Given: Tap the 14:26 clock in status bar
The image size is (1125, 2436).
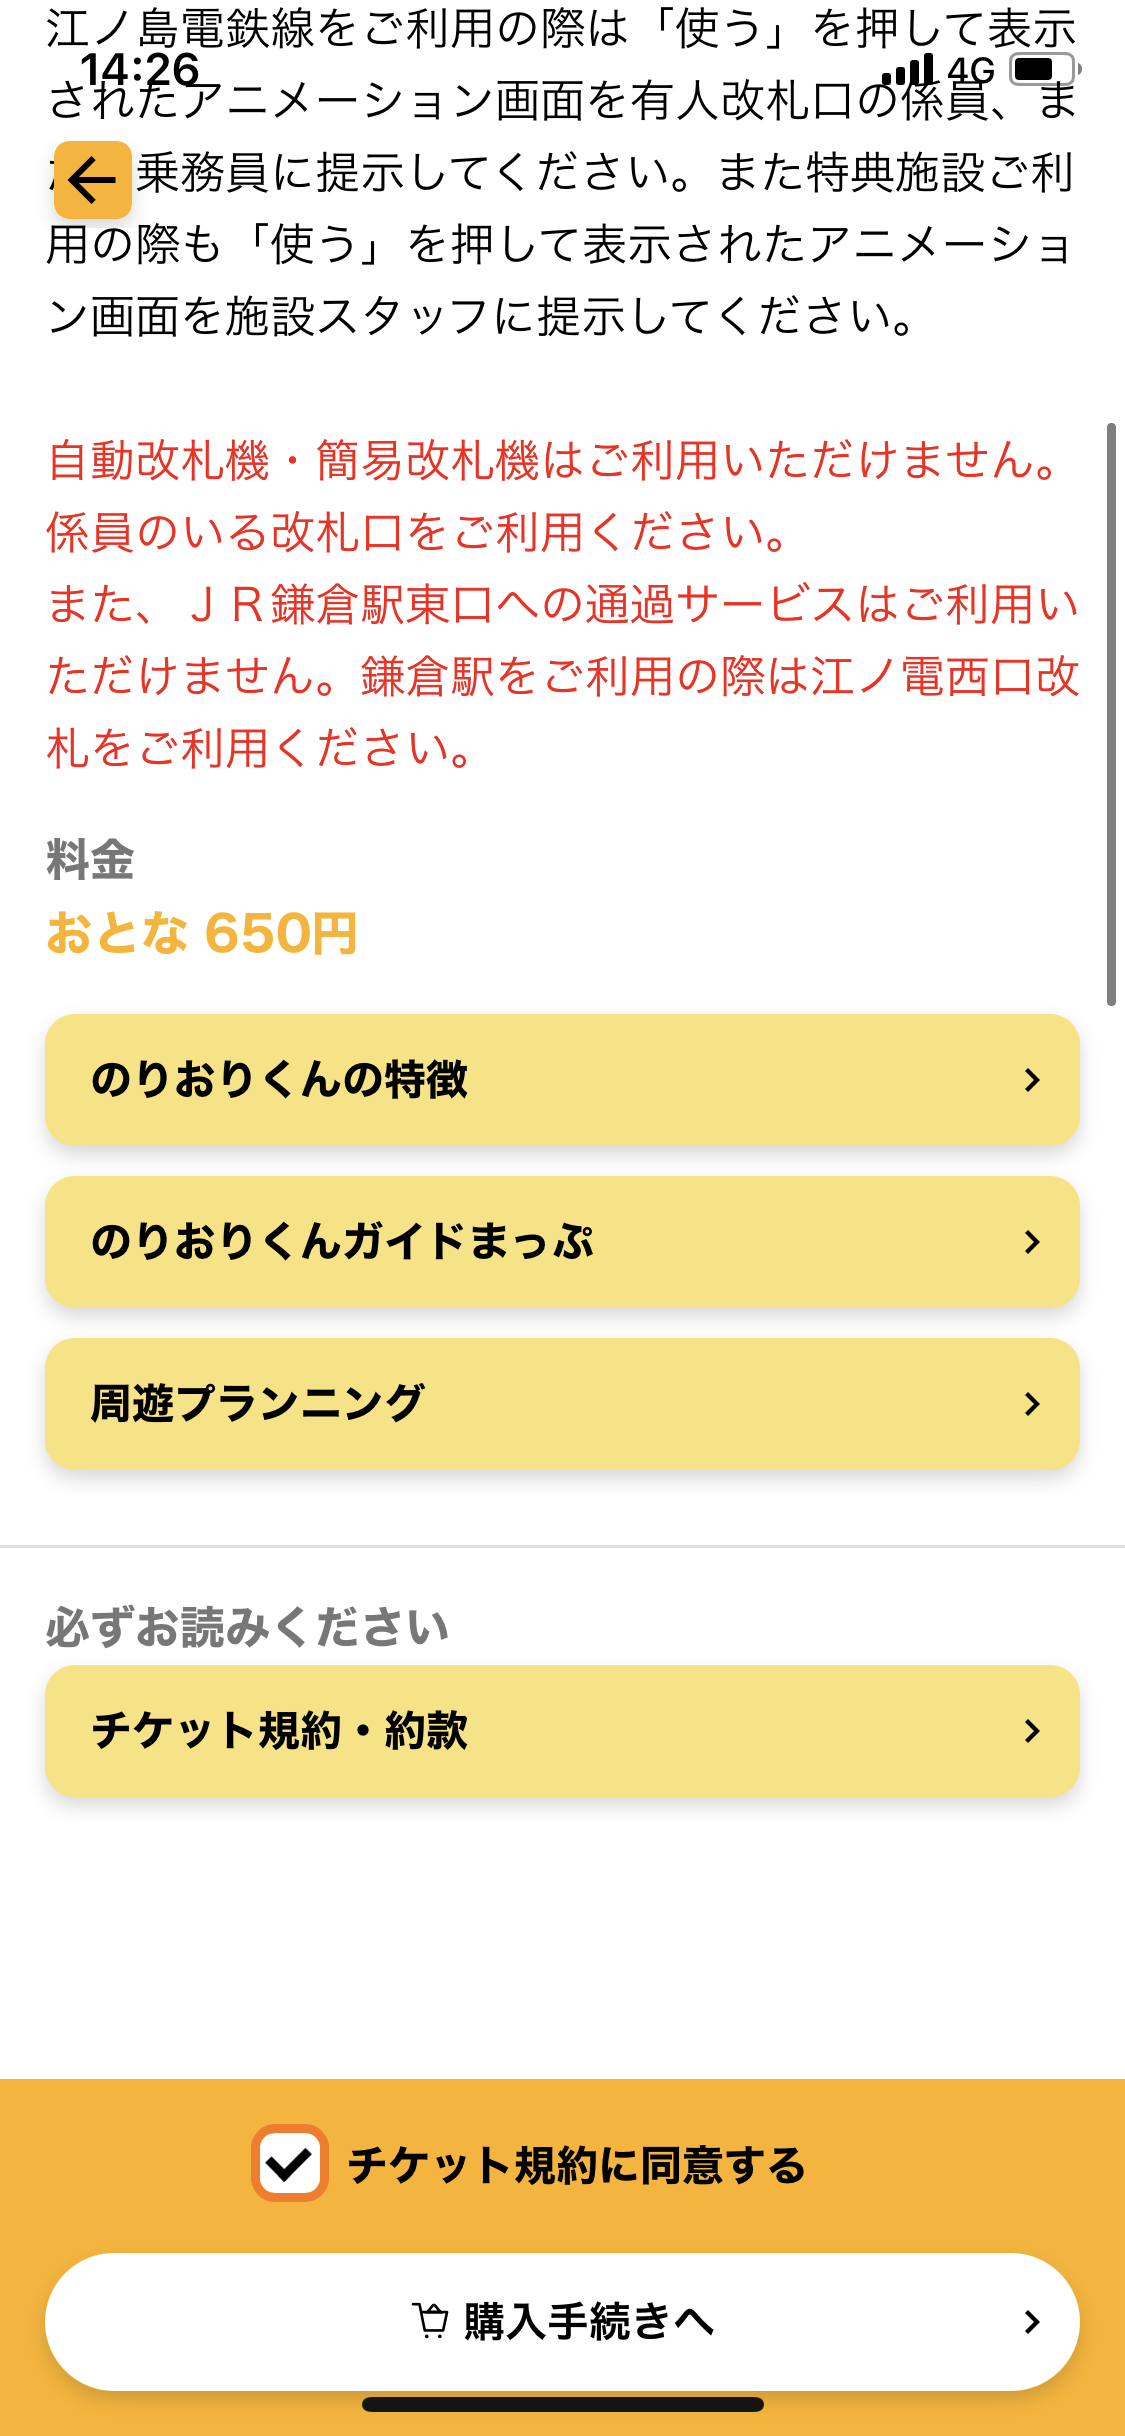Looking at the screenshot, I should tap(140, 70).
